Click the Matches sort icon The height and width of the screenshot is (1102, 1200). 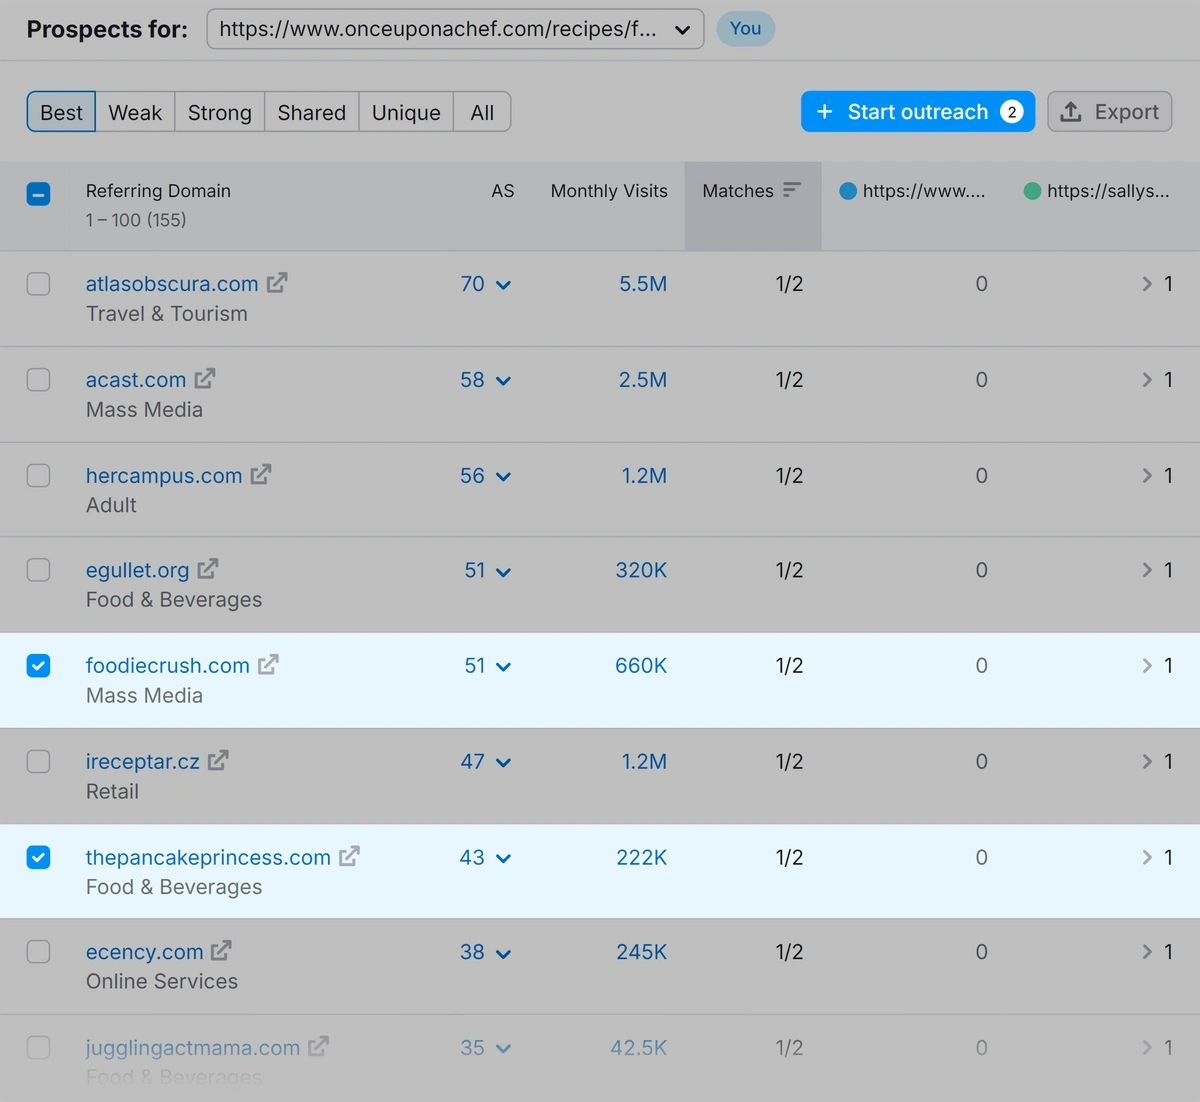click(792, 190)
